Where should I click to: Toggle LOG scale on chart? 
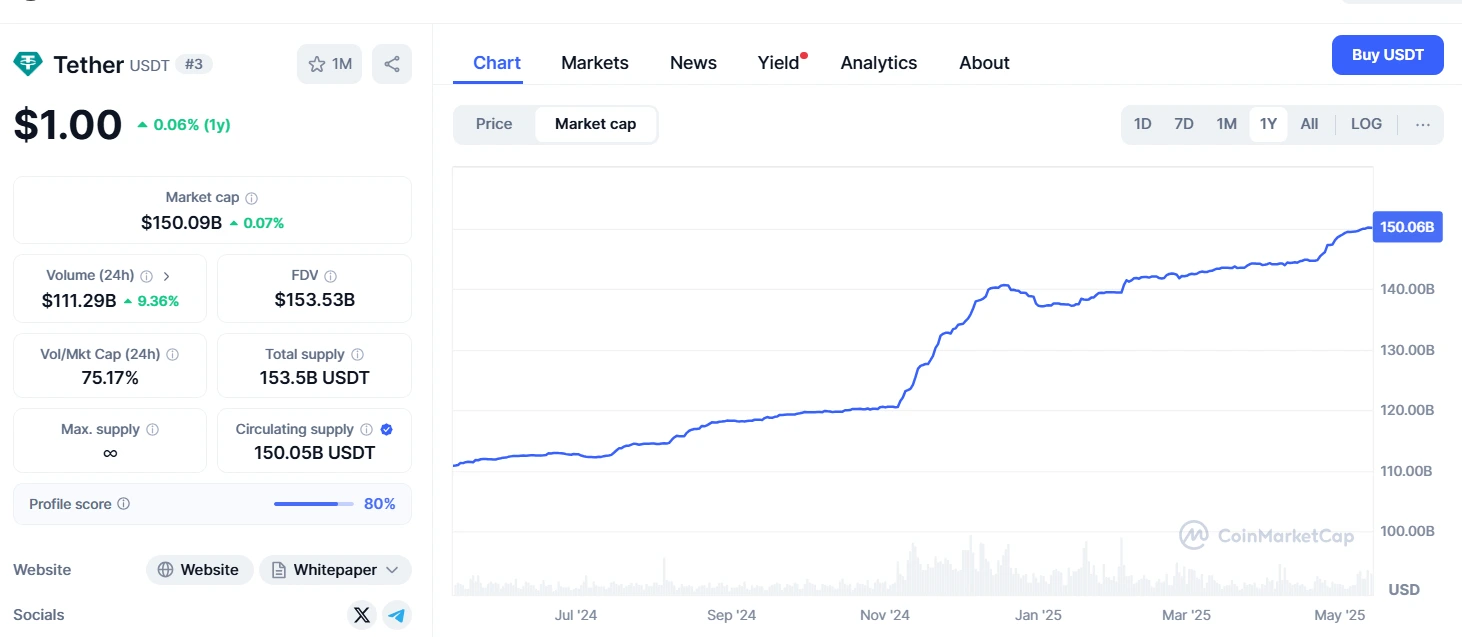pos(1366,124)
